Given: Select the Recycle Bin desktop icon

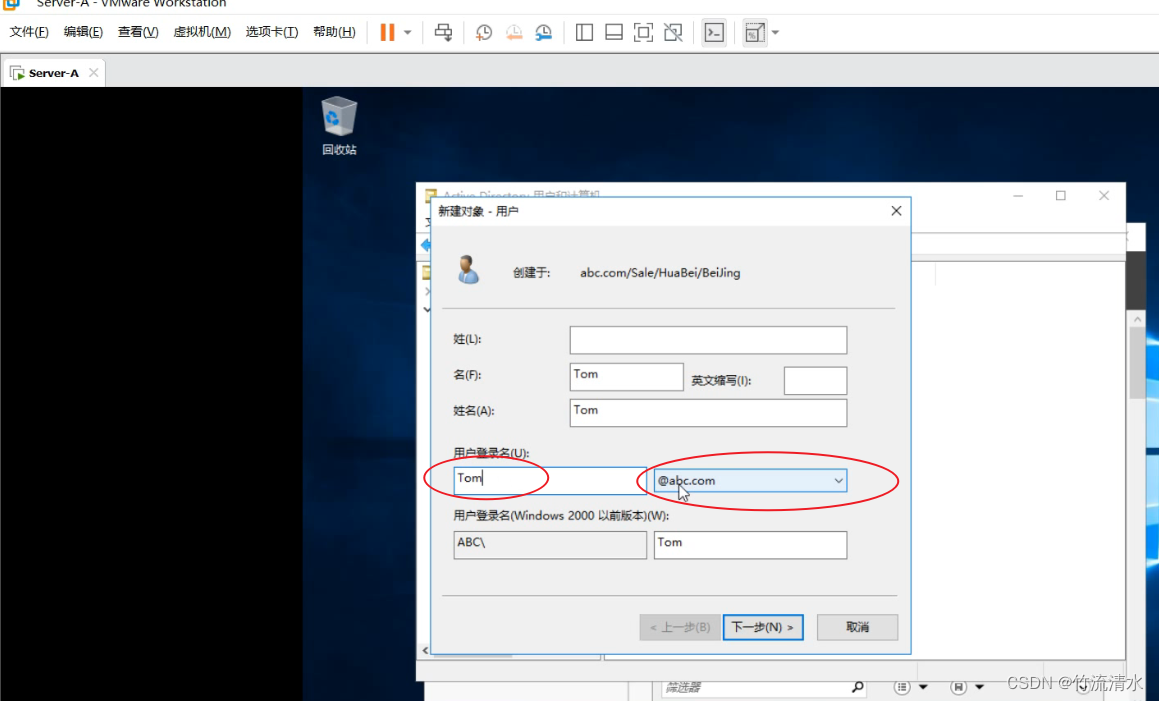Looking at the screenshot, I should [339, 126].
